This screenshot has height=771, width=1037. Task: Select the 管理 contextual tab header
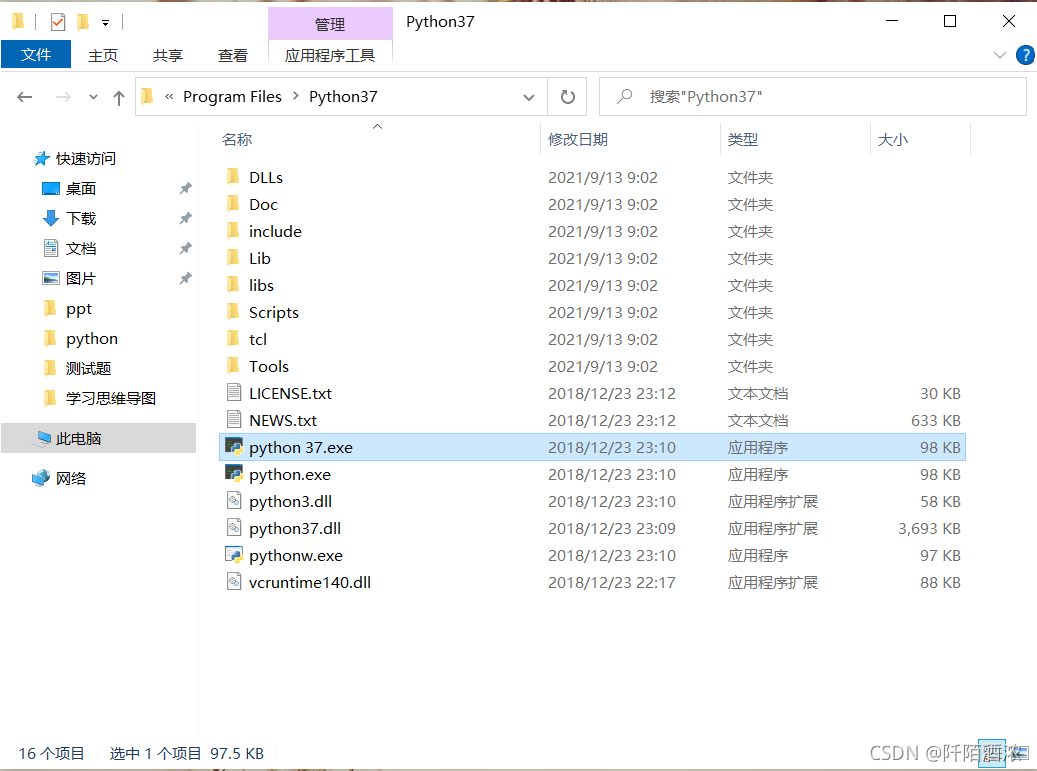[330, 24]
